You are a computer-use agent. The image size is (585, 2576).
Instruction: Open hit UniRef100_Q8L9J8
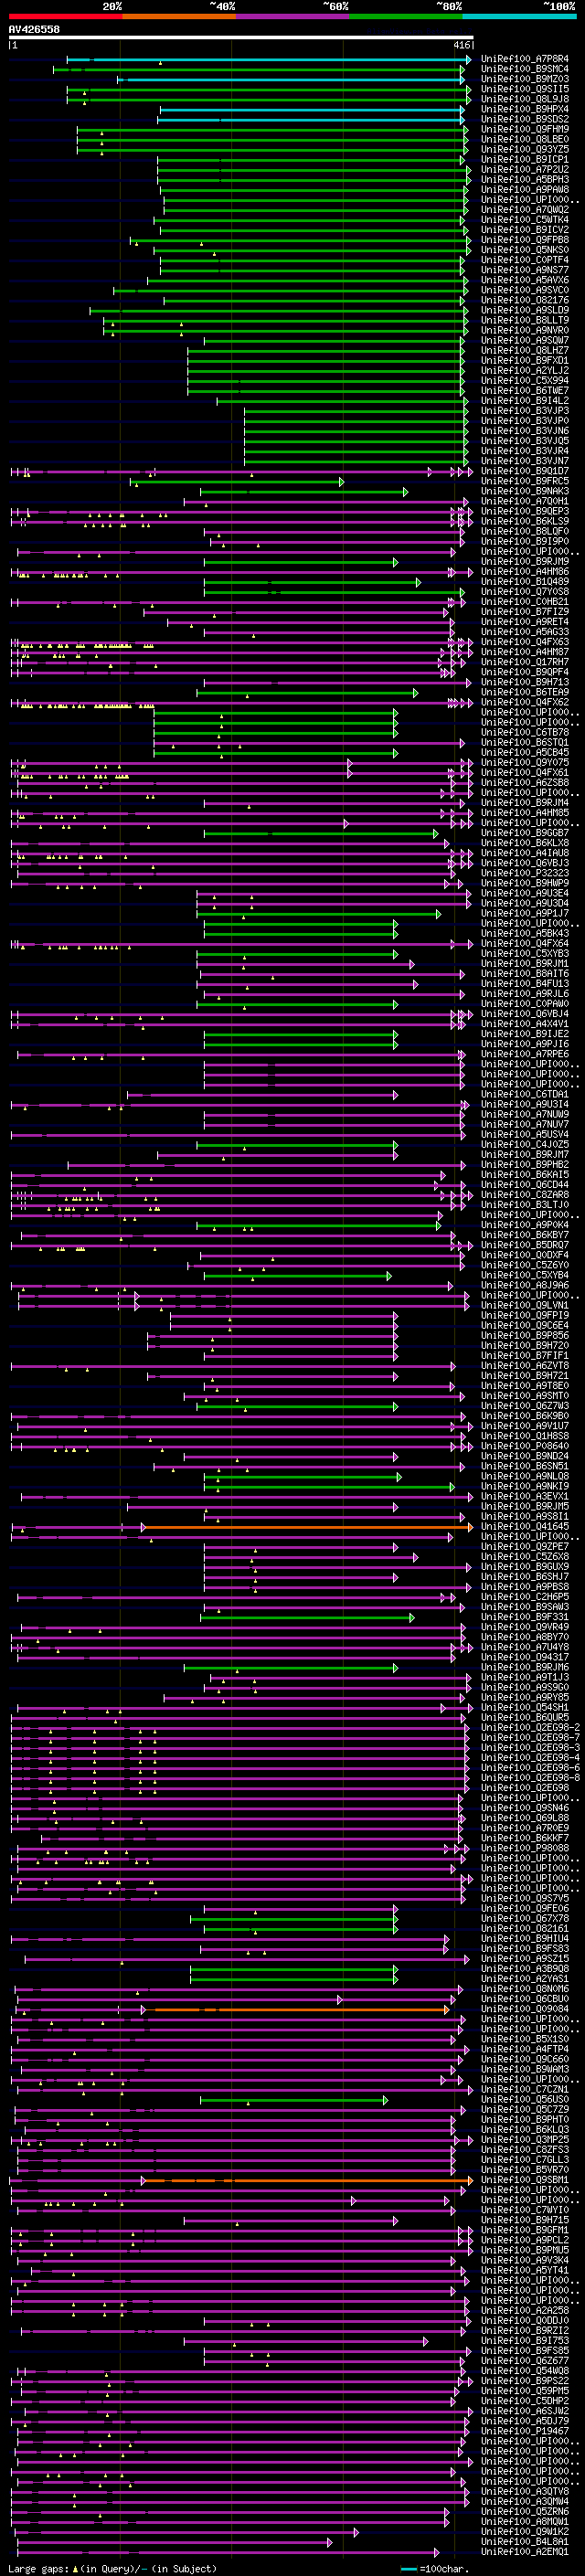click(x=525, y=99)
